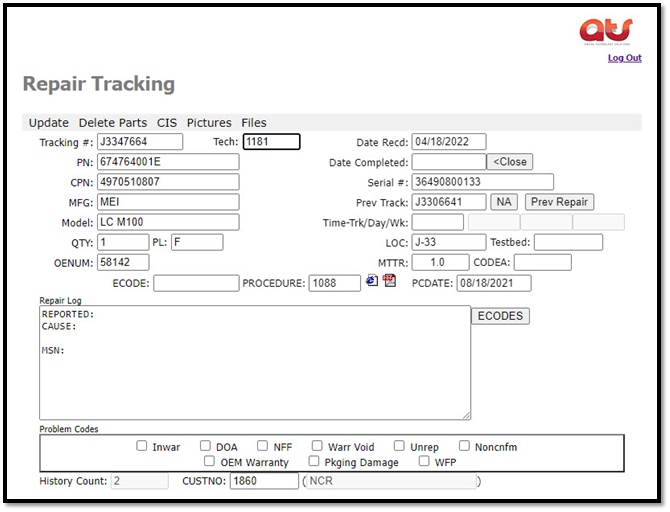The image size is (670, 512).
Task: Open the procedure web page icon
Action: click(372, 281)
